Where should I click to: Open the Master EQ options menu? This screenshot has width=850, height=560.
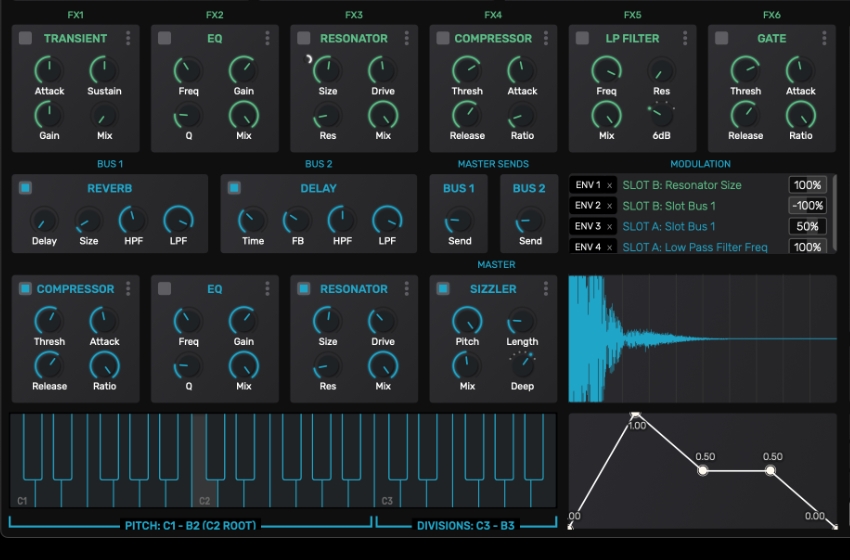[x=267, y=288]
